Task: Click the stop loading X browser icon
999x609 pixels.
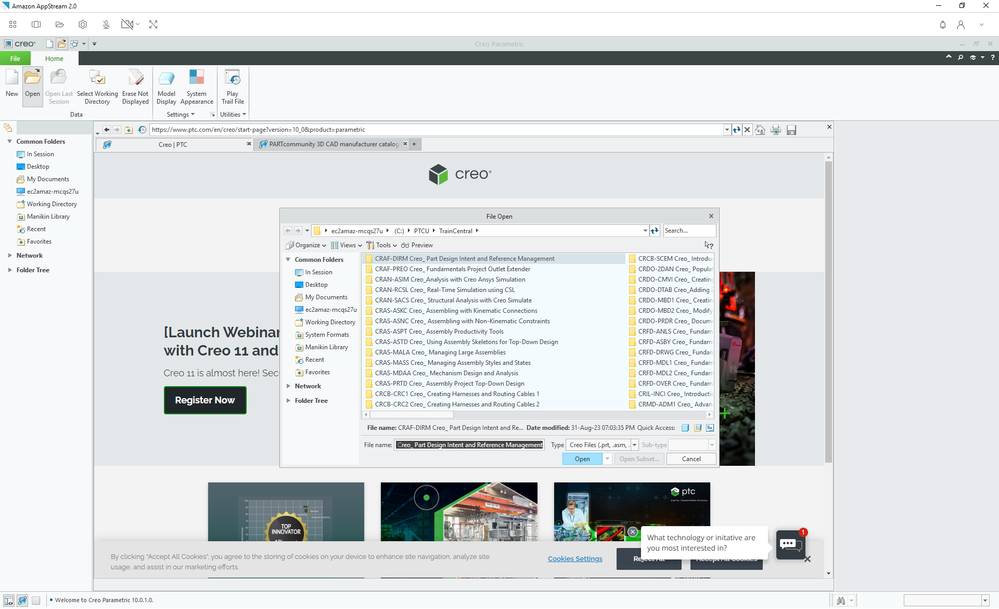Action: (x=747, y=130)
